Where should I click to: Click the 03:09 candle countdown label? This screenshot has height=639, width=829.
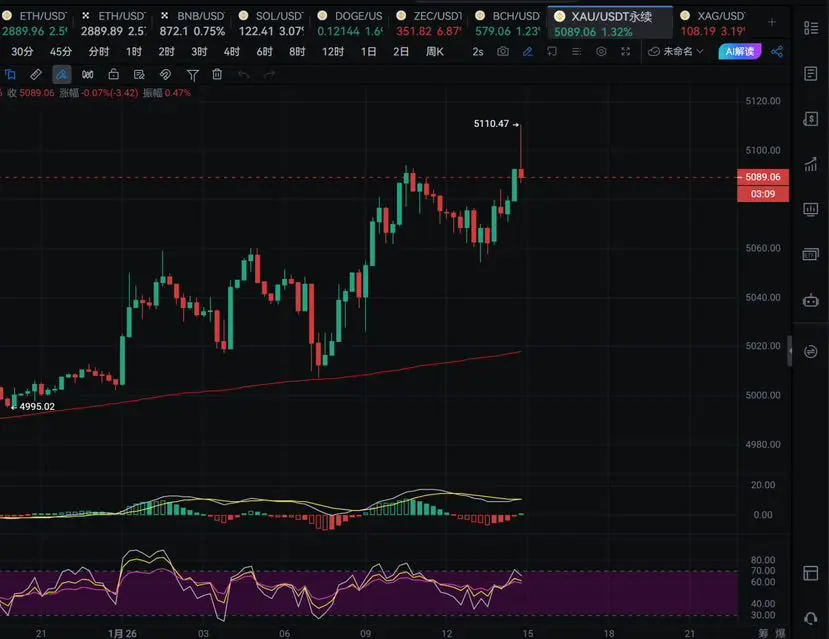pos(763,194)
